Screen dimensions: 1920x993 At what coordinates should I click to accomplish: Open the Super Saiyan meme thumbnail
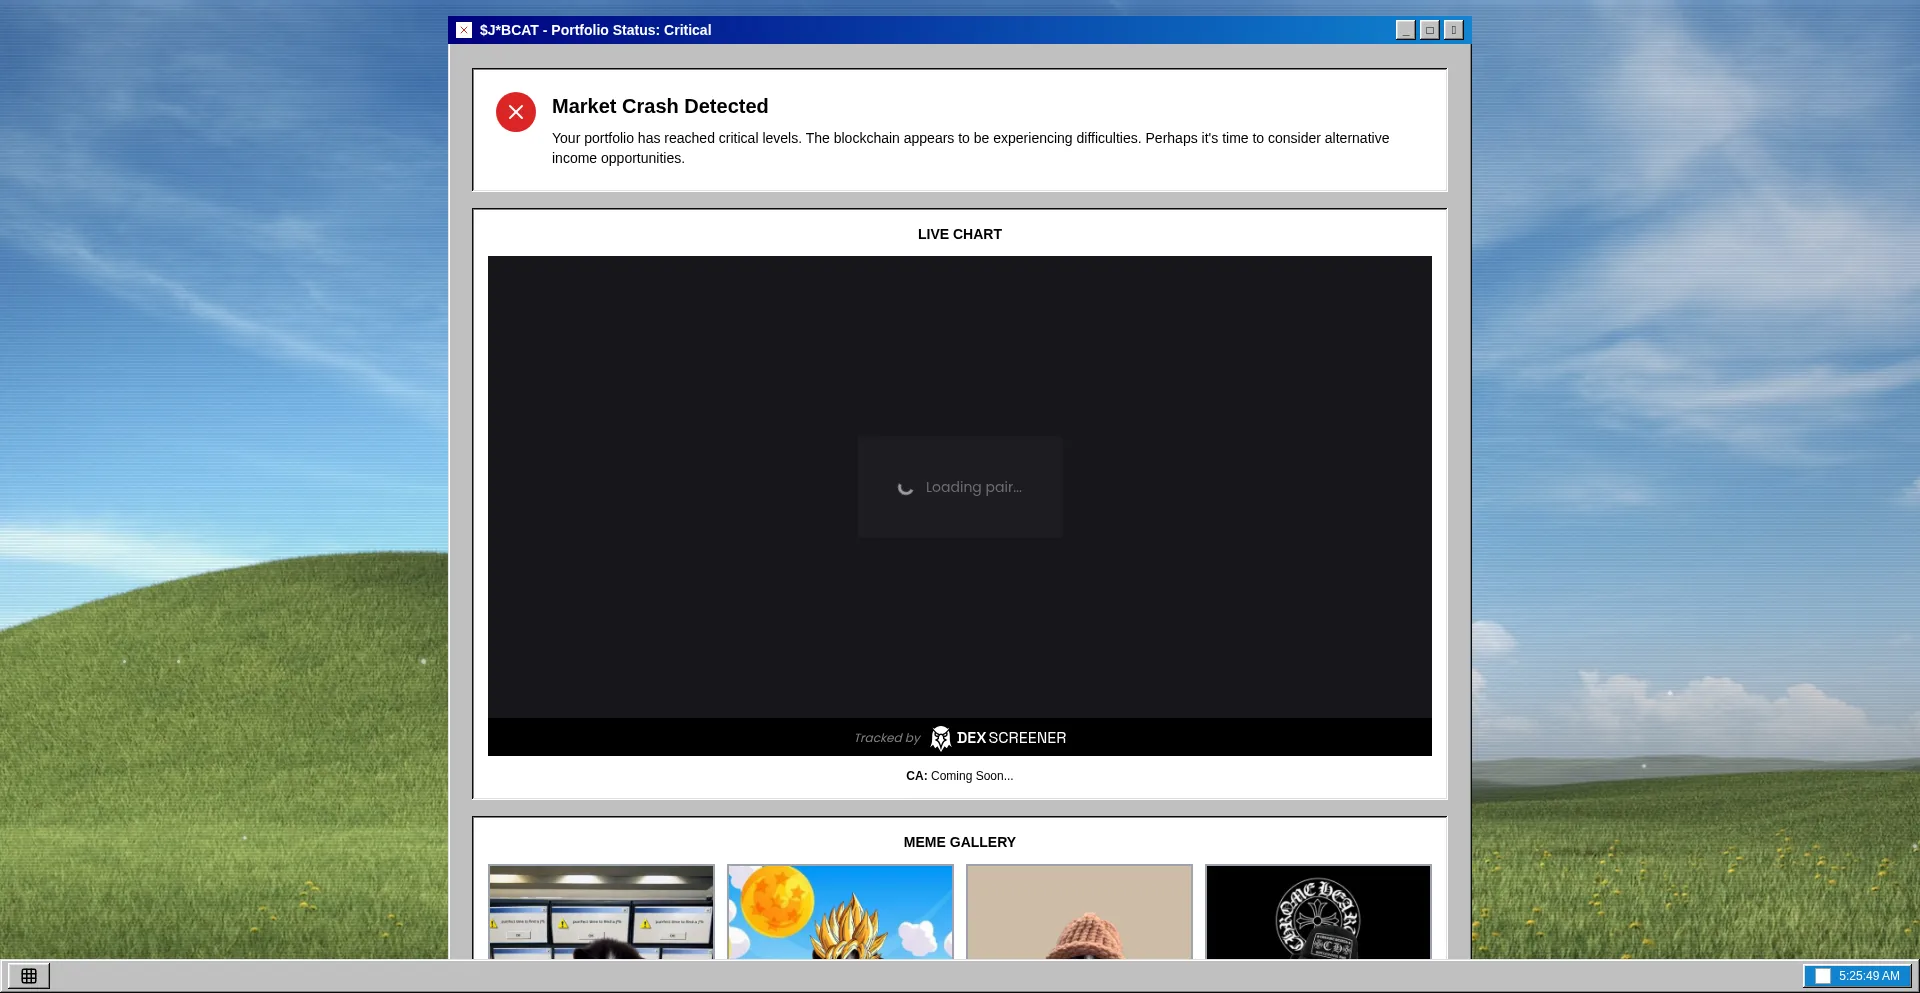pos(840,912)
